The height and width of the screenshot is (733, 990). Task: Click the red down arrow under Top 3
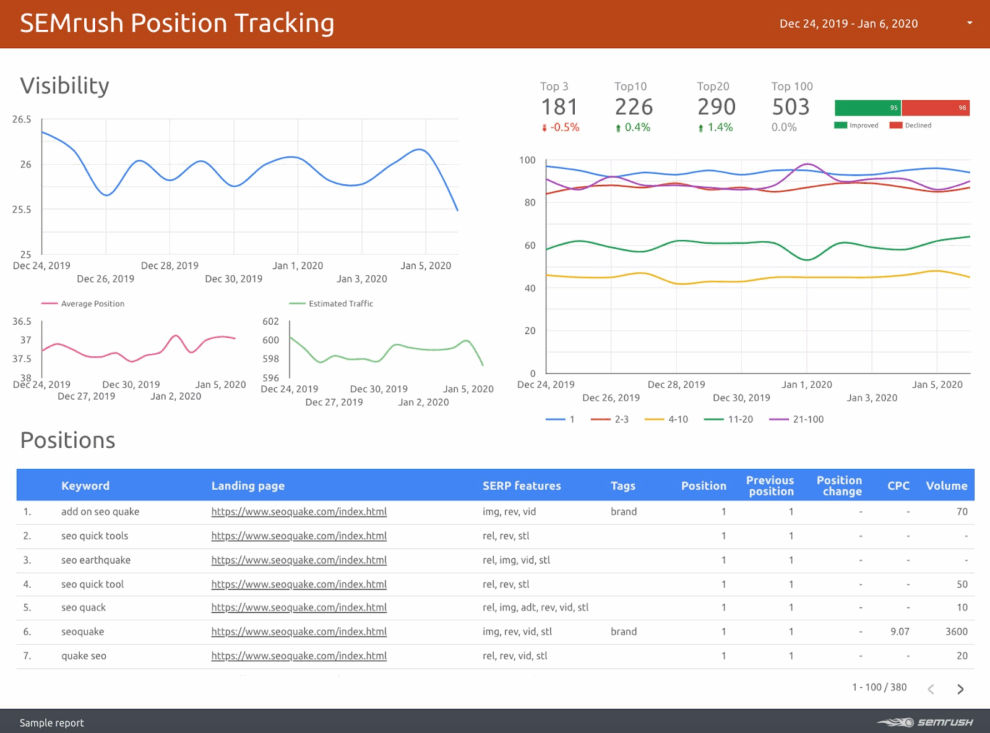544,128
